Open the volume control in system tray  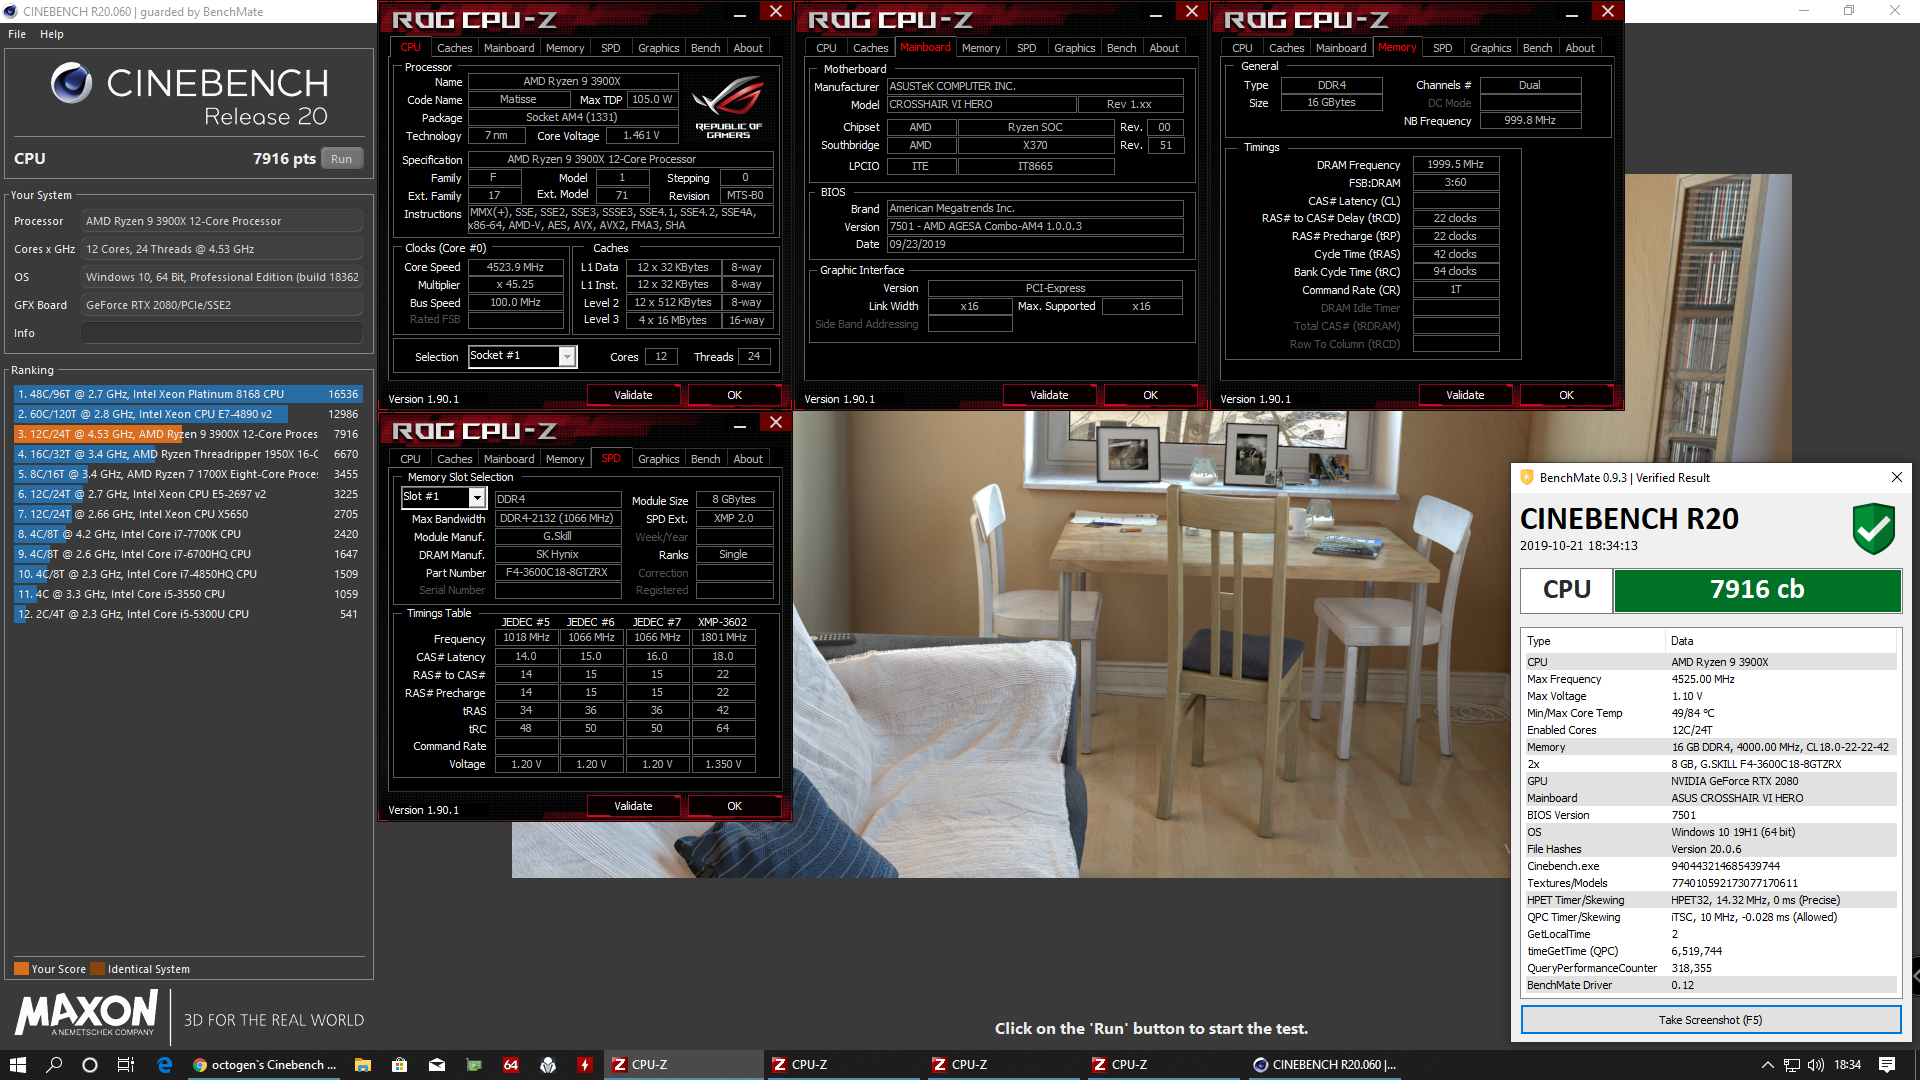pyautogui.click(x=1816, y=1065)
